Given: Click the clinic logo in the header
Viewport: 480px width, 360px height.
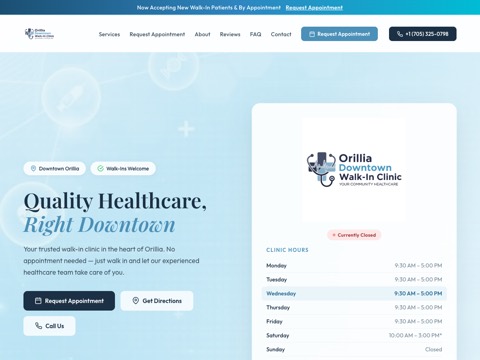Looking at the screenshot, I should pyautogui.click(x=39, y=34).
